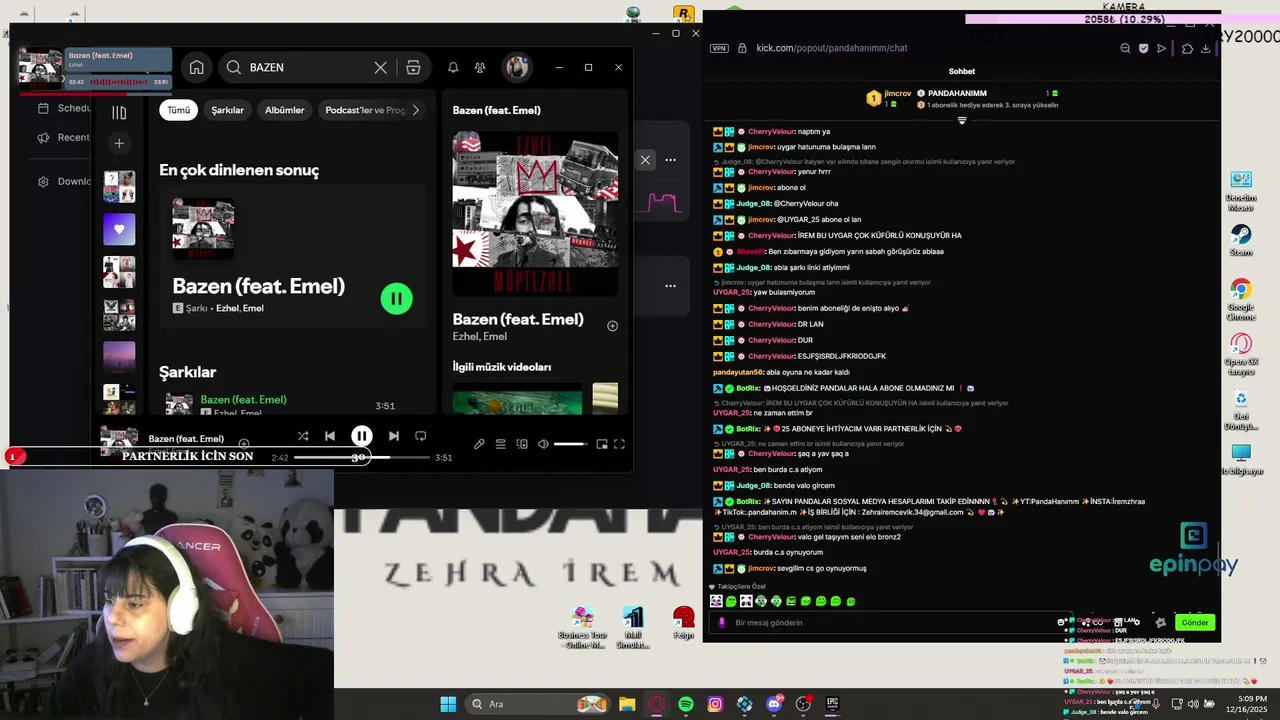
Task: Insert the first panda emote in chat
Action: coord(716,601)
